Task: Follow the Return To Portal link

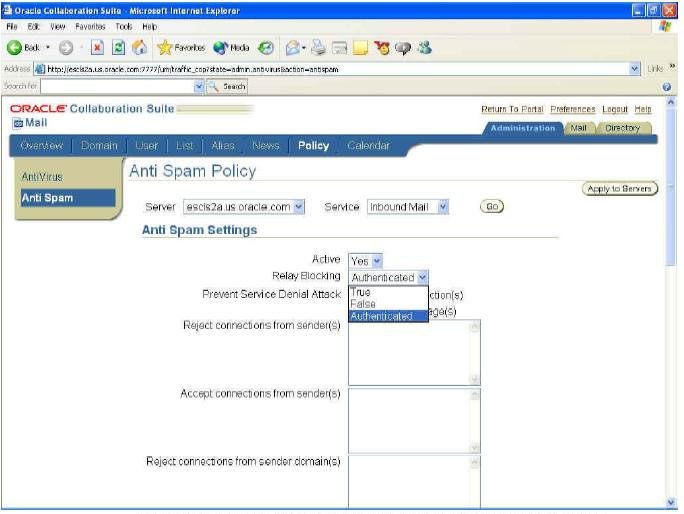Action: point(512,109)
